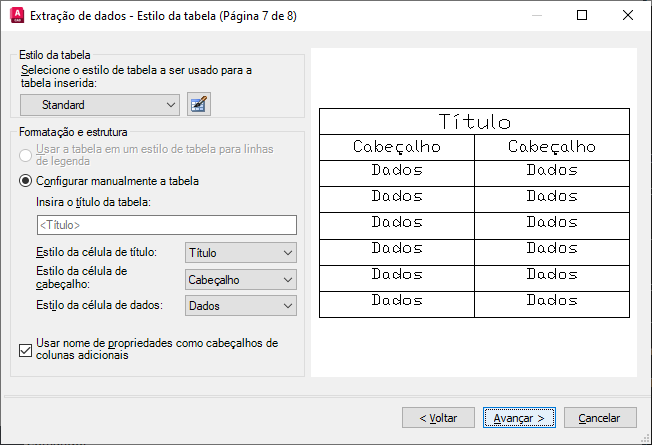Click the first left Dados preview cell

point(396,171)
